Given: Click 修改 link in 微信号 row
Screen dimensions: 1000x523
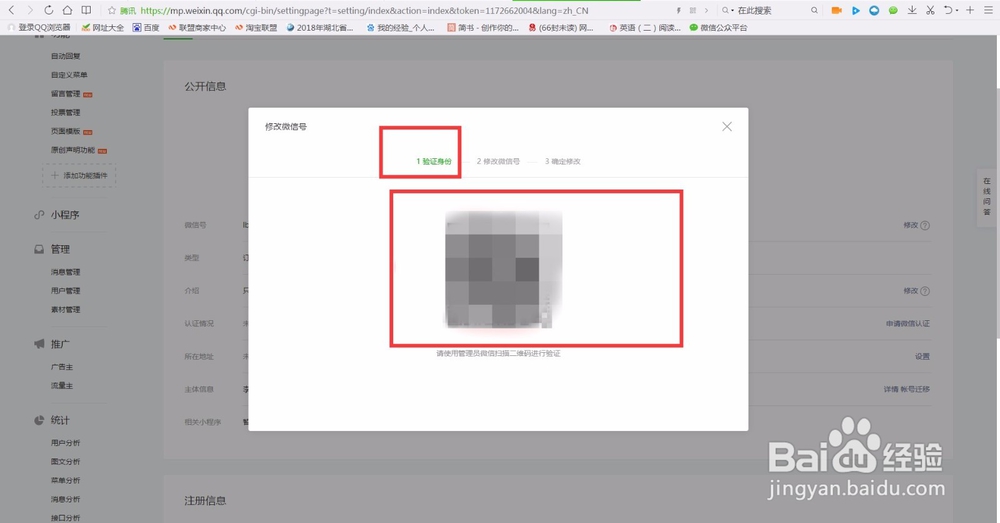Looking at the screenshot, I should point(911,225).
